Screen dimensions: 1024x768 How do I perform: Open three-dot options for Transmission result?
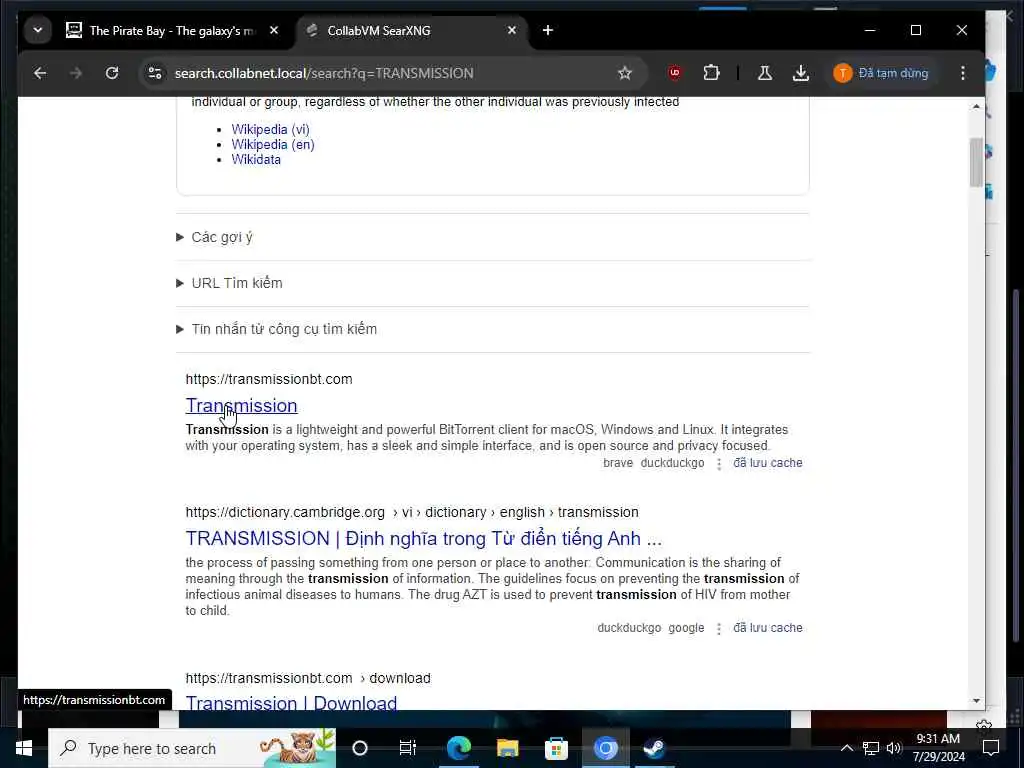718,464
